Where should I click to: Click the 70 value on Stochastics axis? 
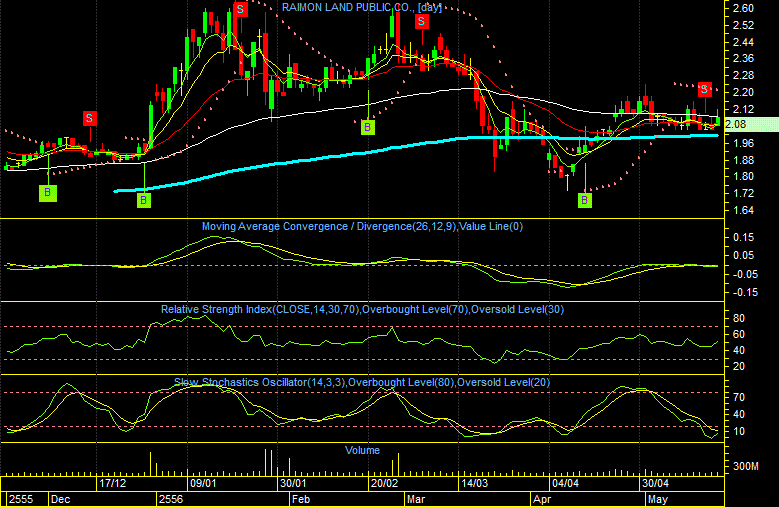point(739,397)
